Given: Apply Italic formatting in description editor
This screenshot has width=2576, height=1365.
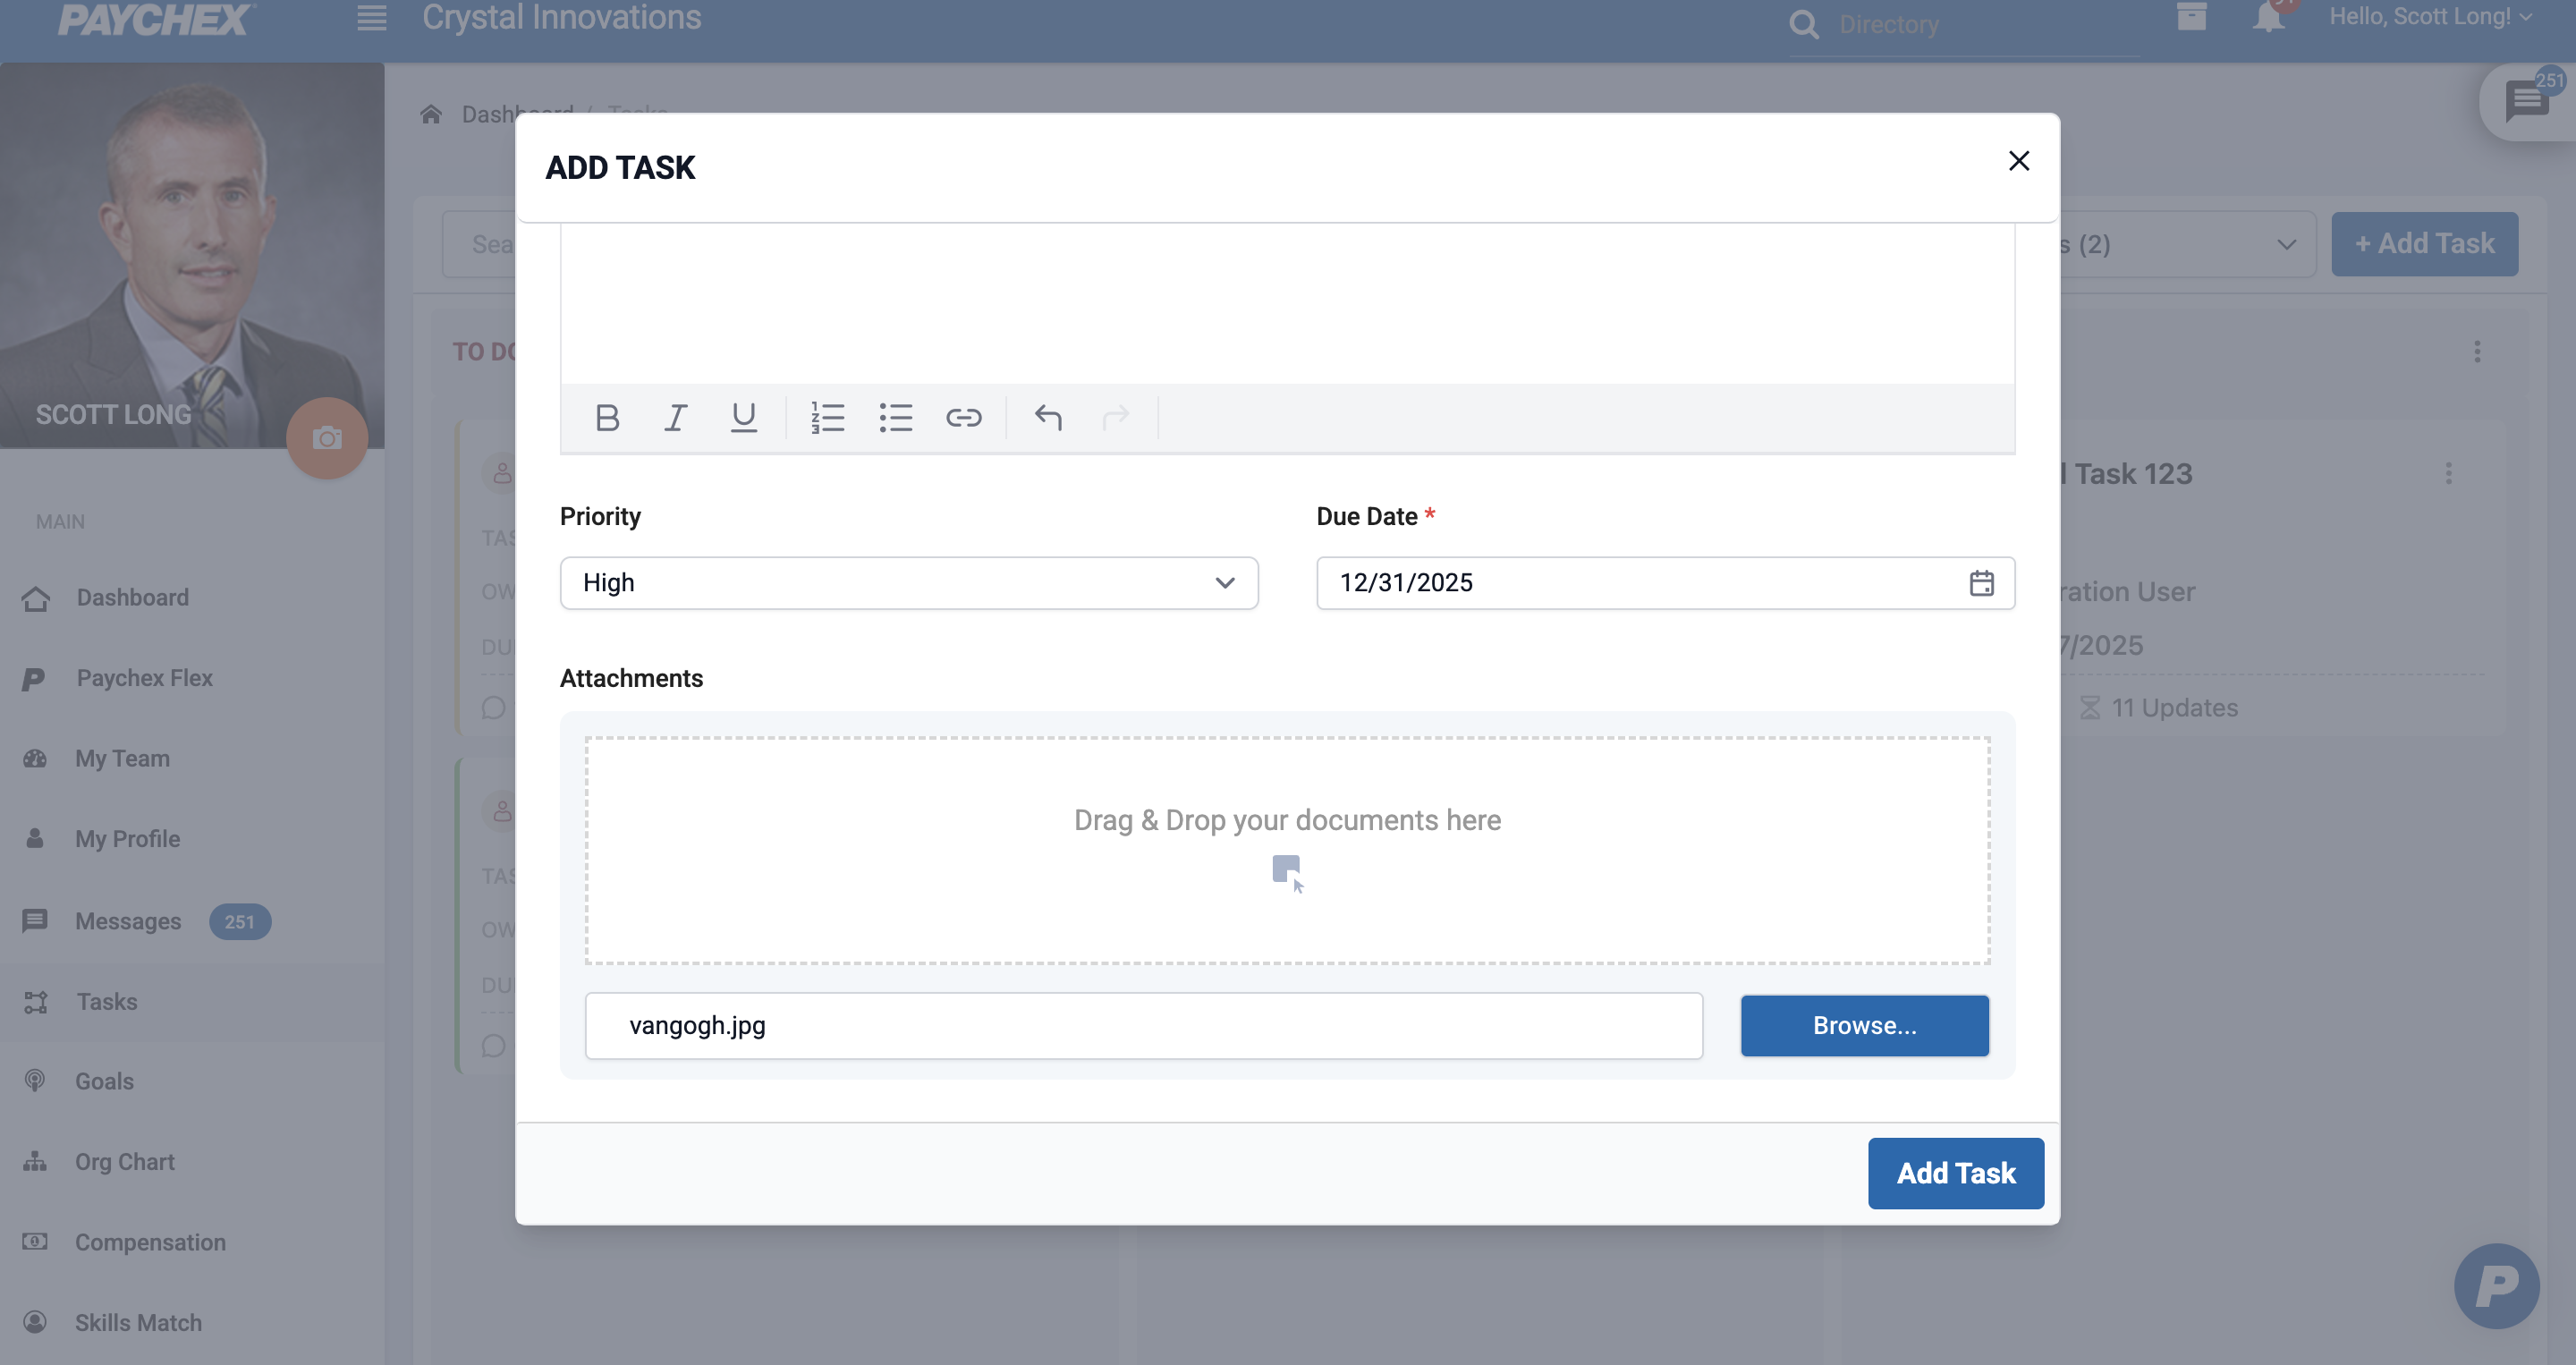Looking at the screenshot, I should coord(676,417).
